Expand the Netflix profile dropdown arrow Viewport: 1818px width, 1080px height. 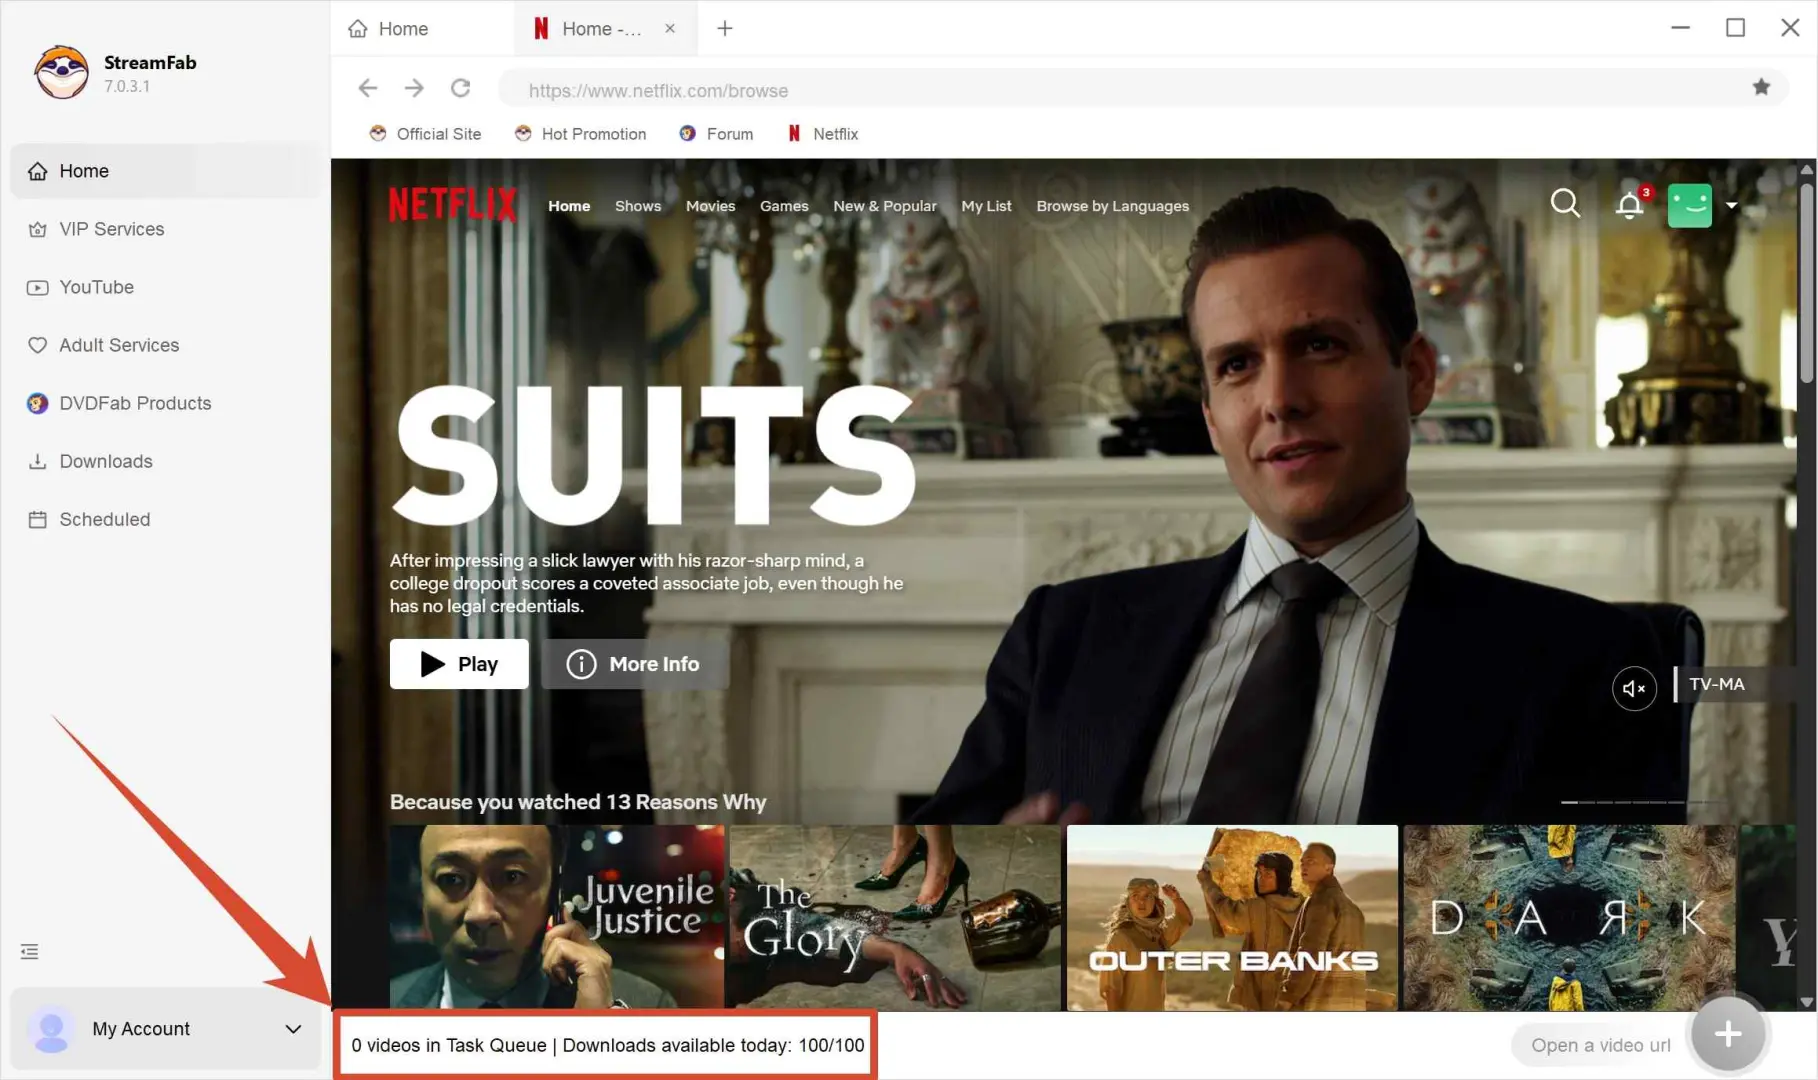(1731, 205)
